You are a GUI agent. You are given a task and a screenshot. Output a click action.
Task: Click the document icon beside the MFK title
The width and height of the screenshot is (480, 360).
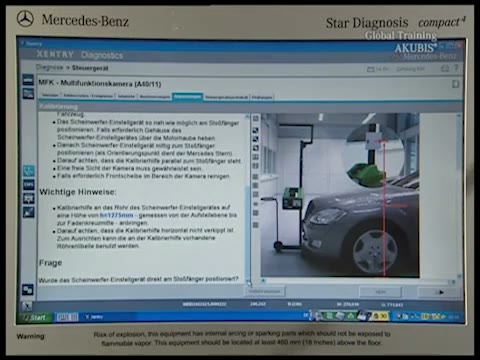455,84
